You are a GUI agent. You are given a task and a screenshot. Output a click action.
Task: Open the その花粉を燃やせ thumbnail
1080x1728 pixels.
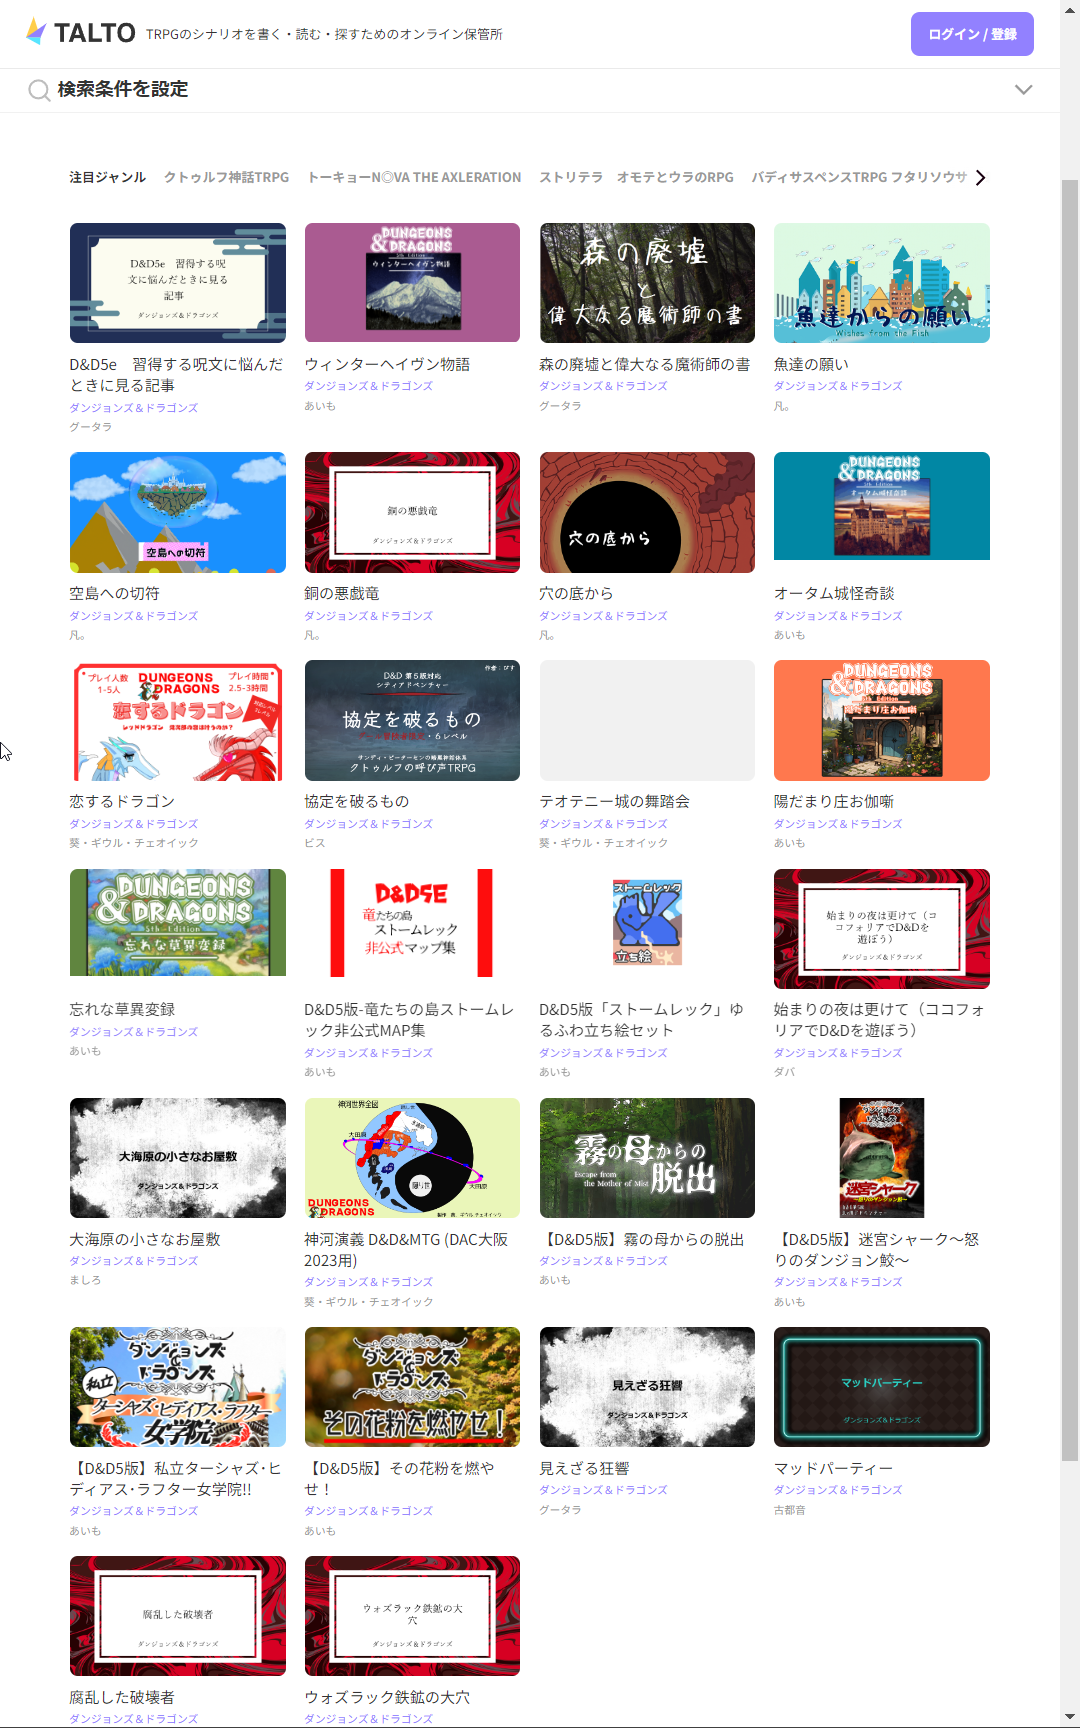[412, 1387]
